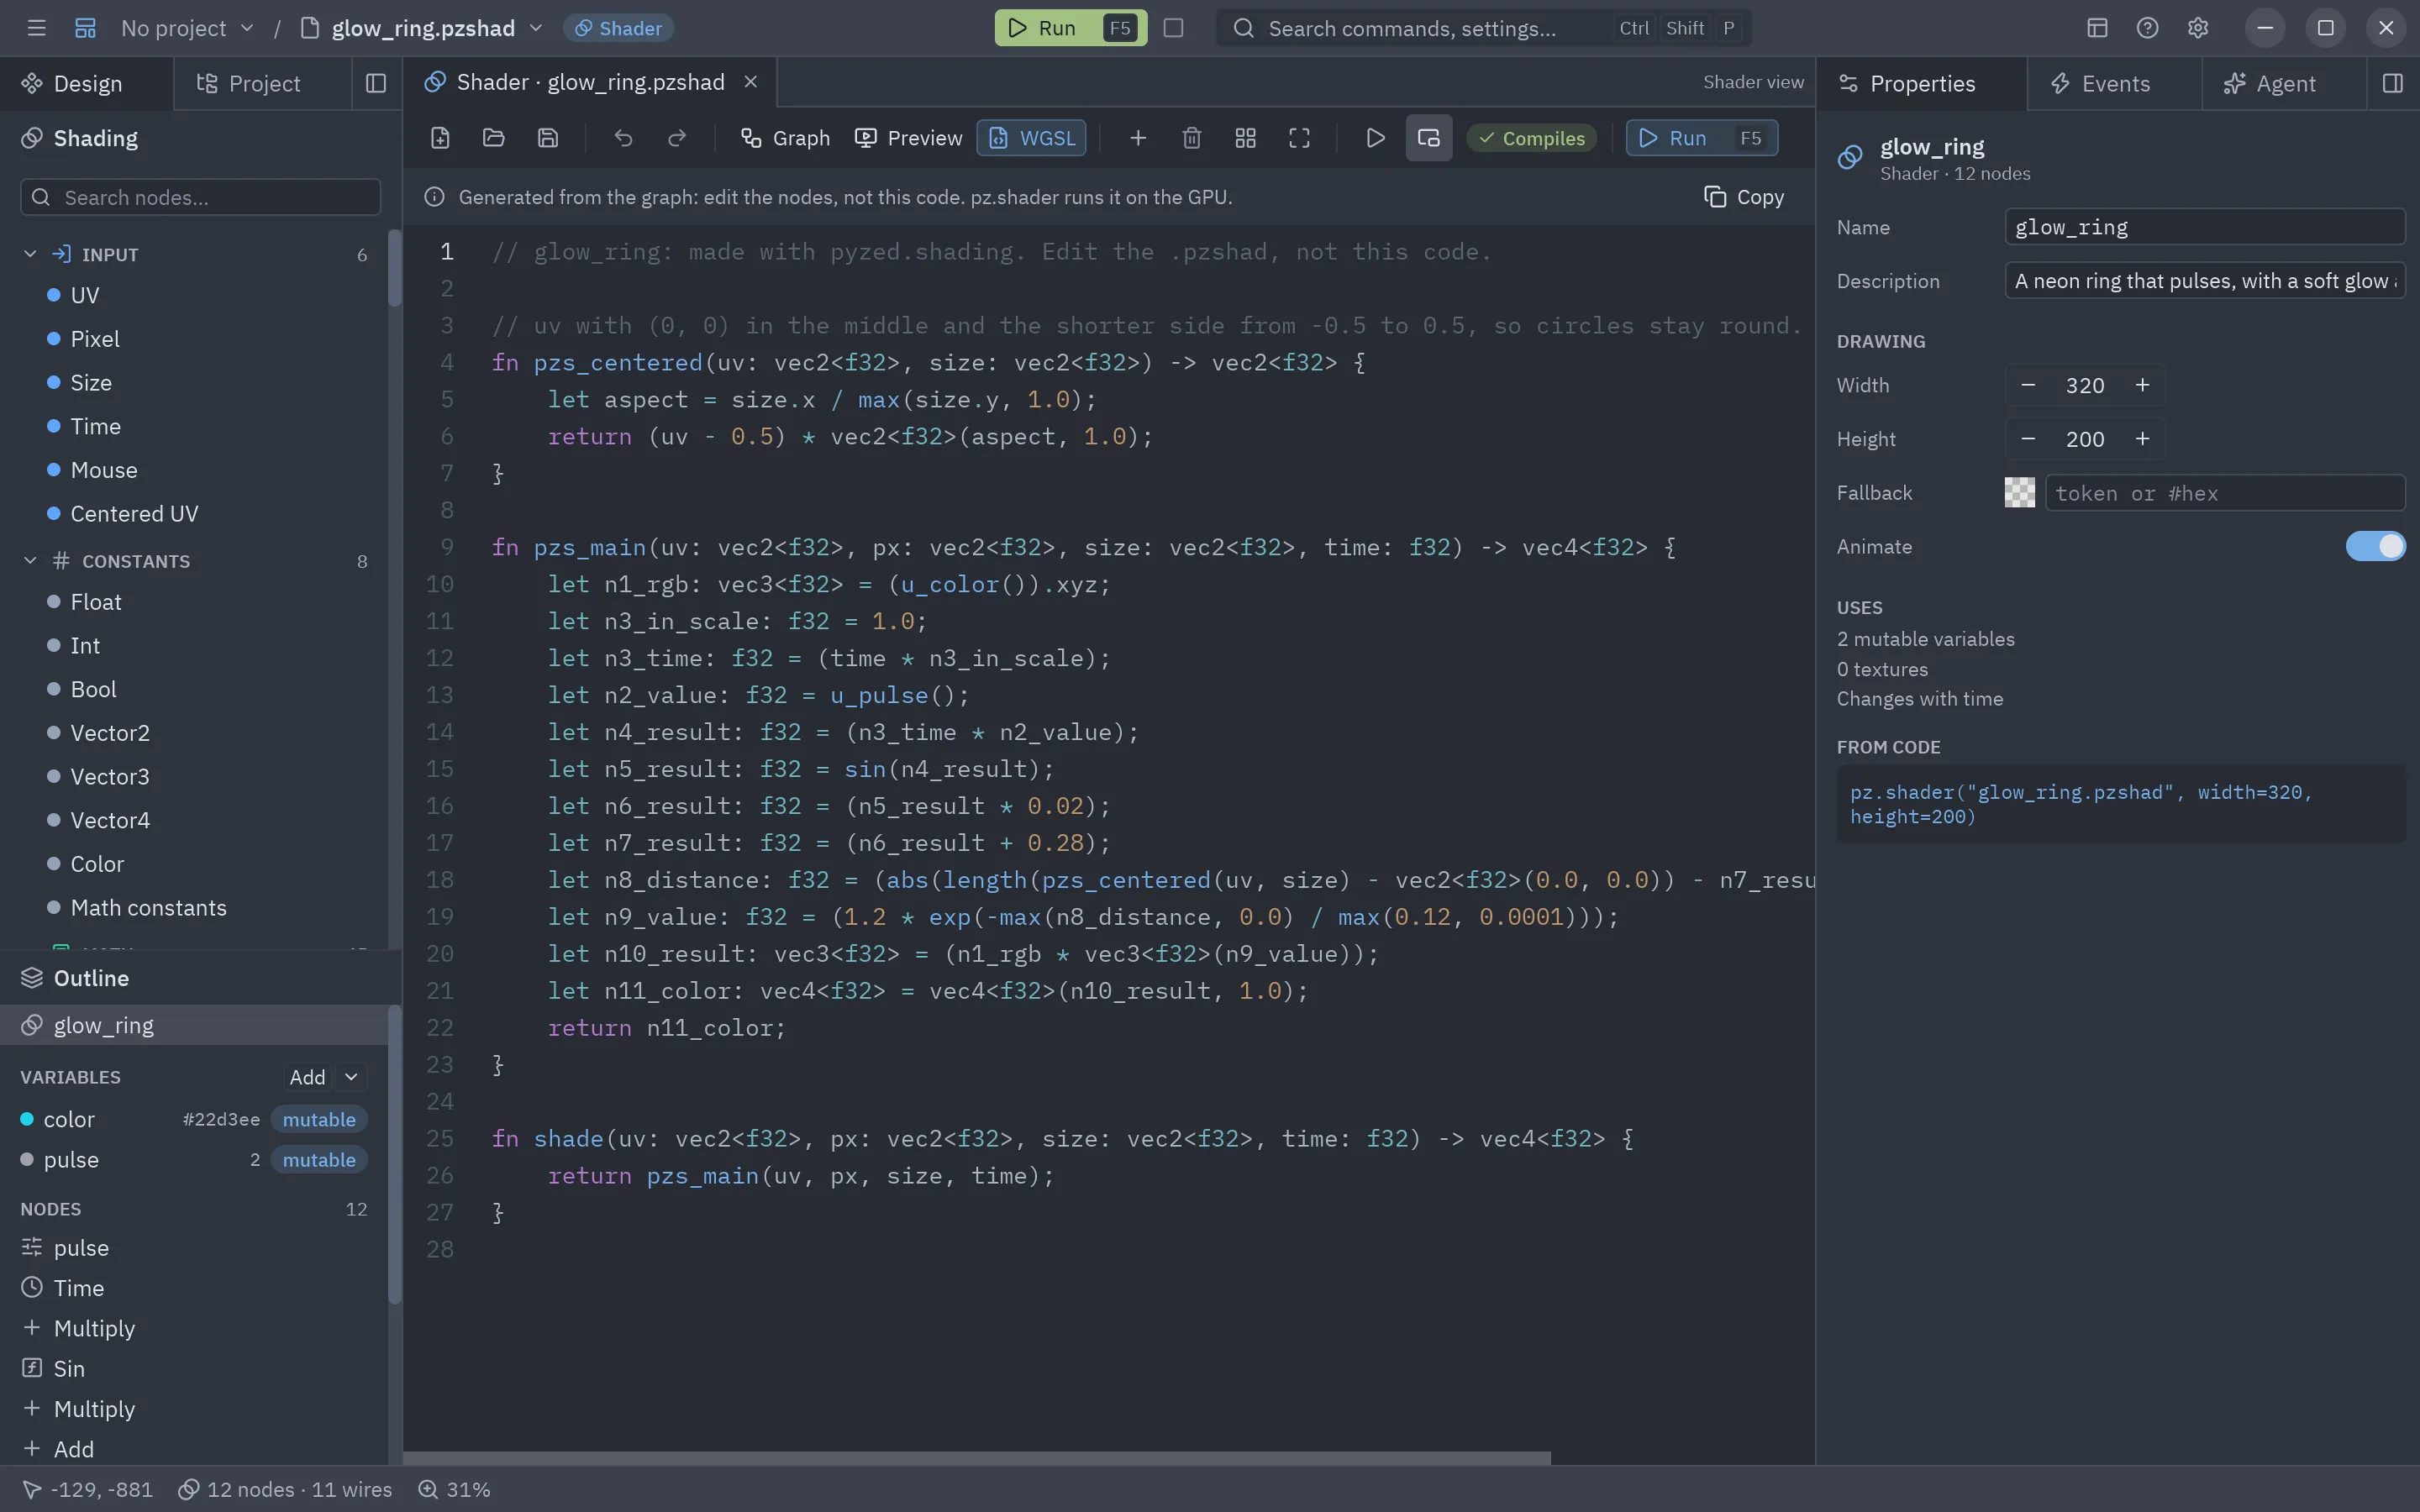Add a node with the plus icon
Image resolution: width=2420 pixels, height=1512 pixels.
[1138, 138]
